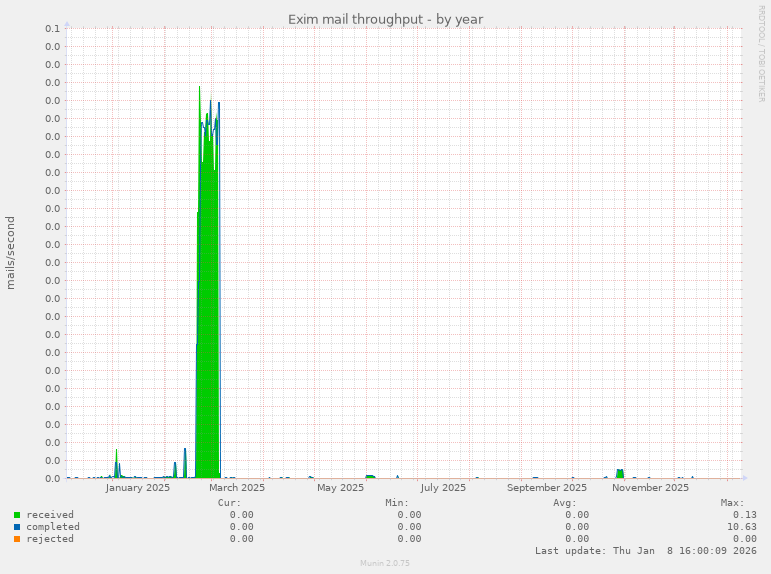
Task: Click the 0.1 top y-axis value
Action: [x=53, y=29]
